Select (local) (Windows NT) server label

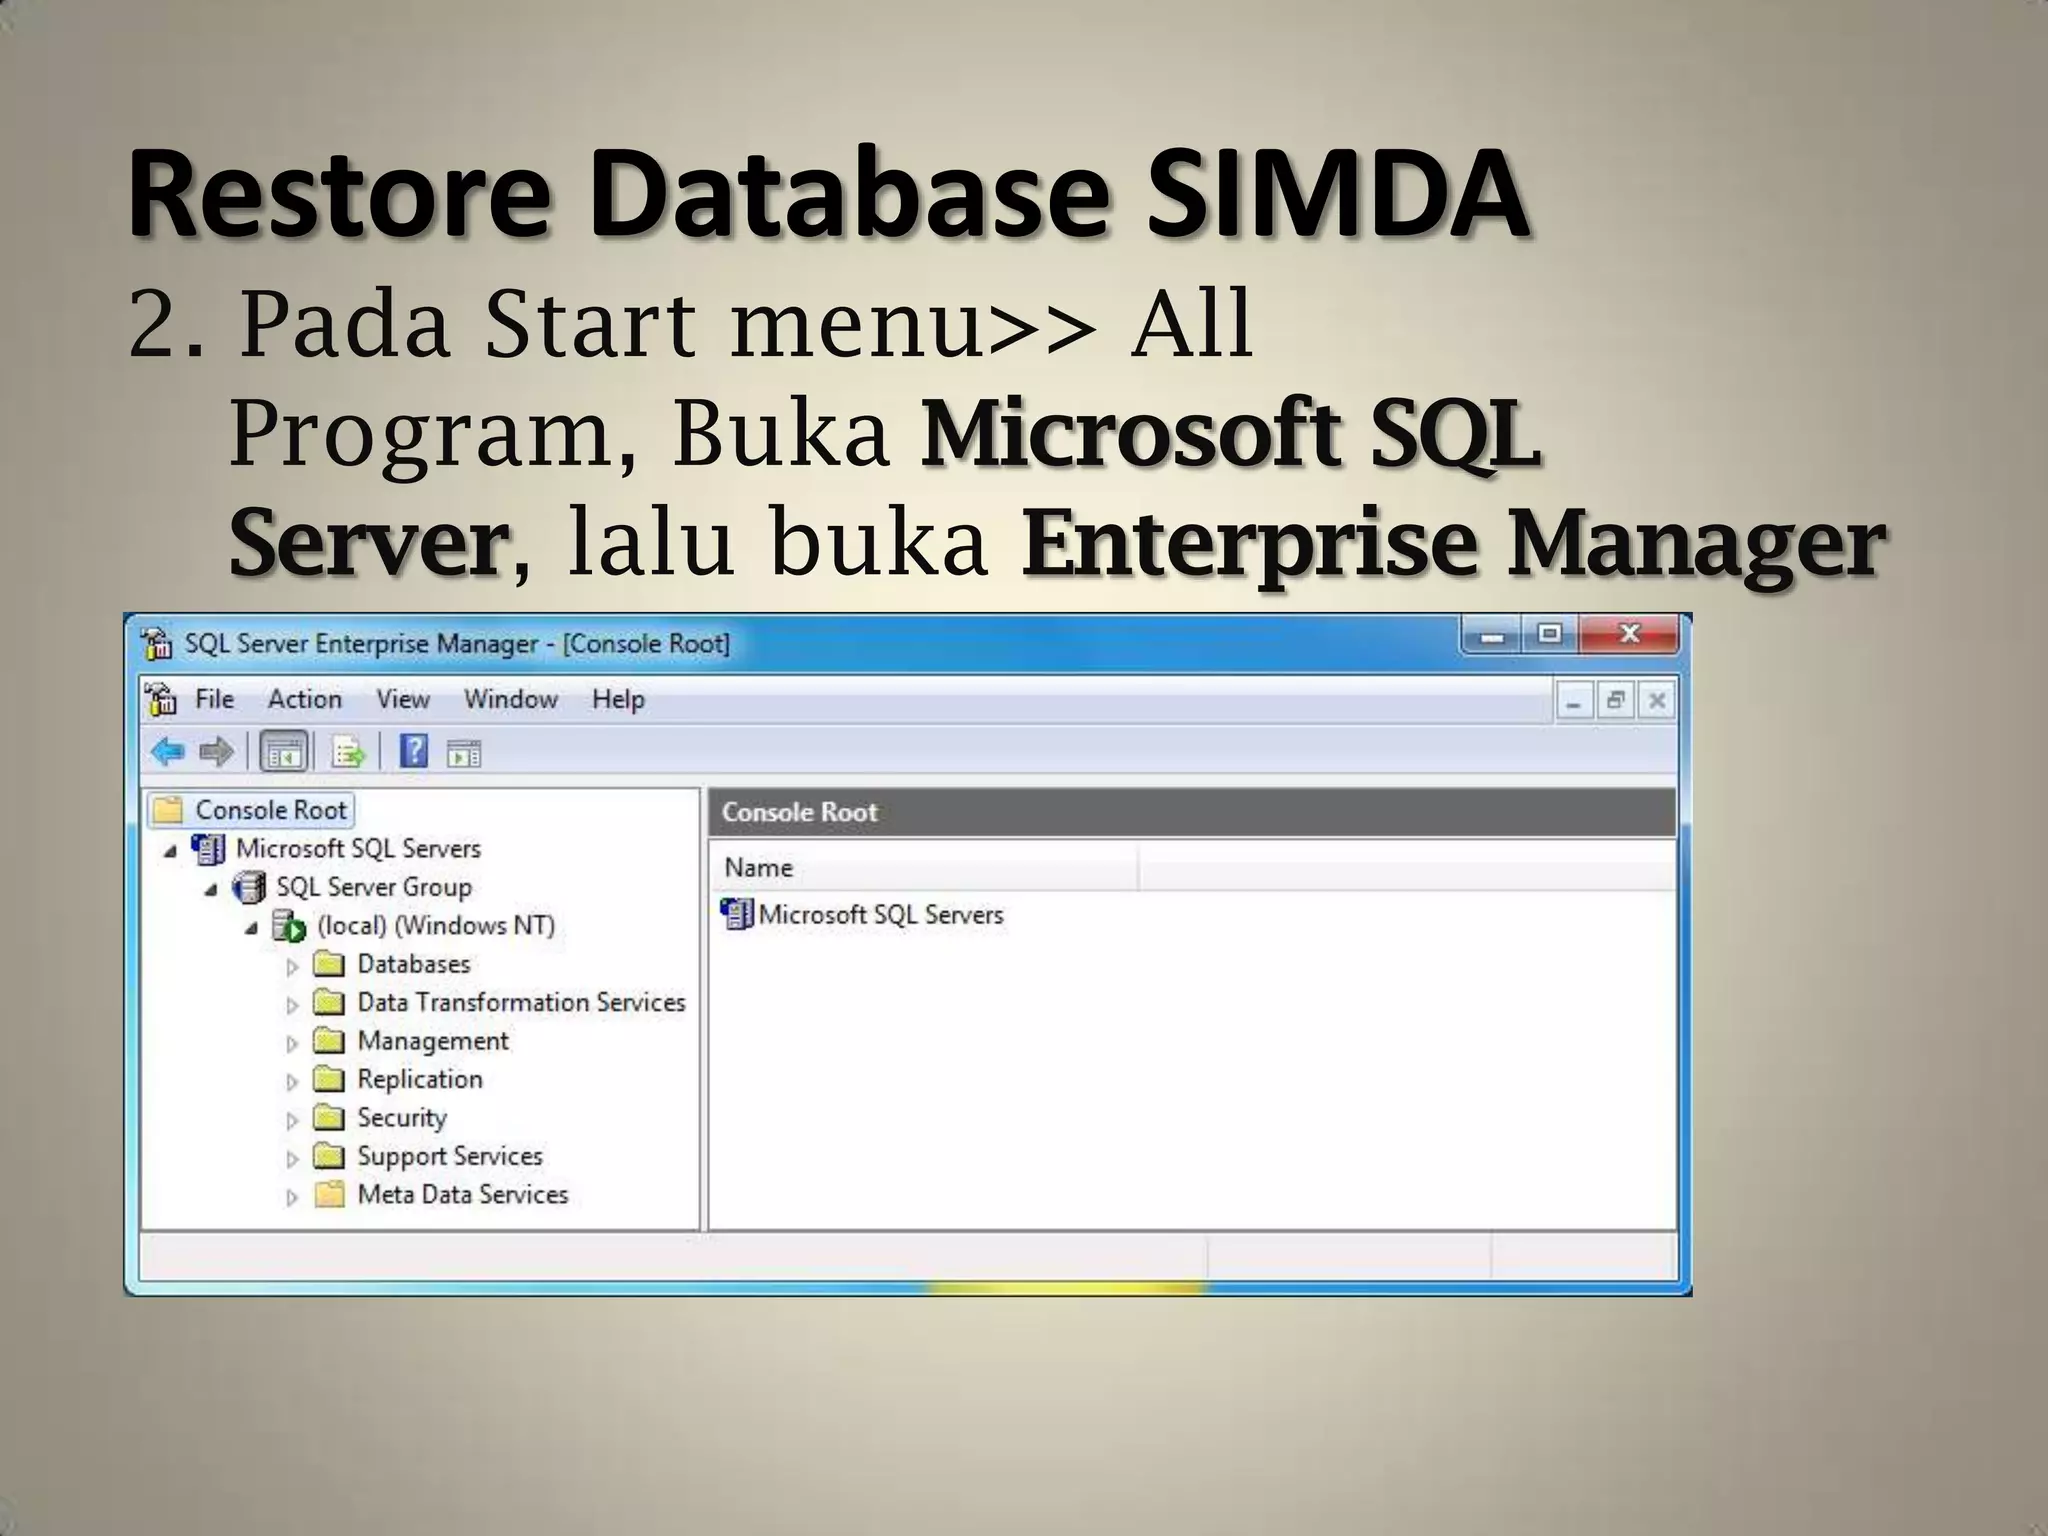[436, 926]
